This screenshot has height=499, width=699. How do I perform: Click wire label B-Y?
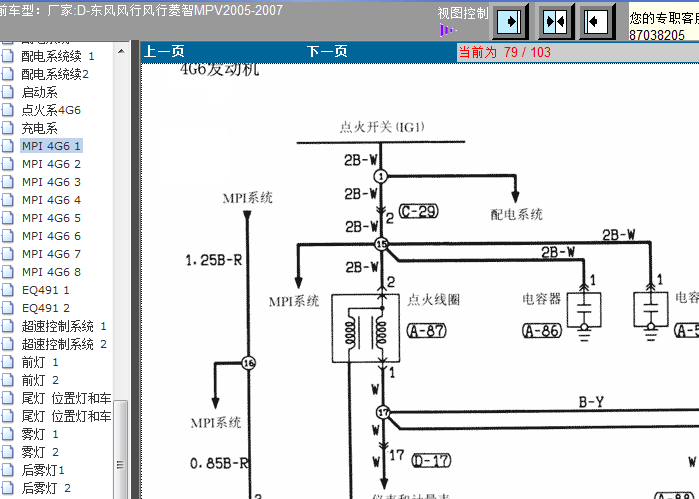coord(591,402)
